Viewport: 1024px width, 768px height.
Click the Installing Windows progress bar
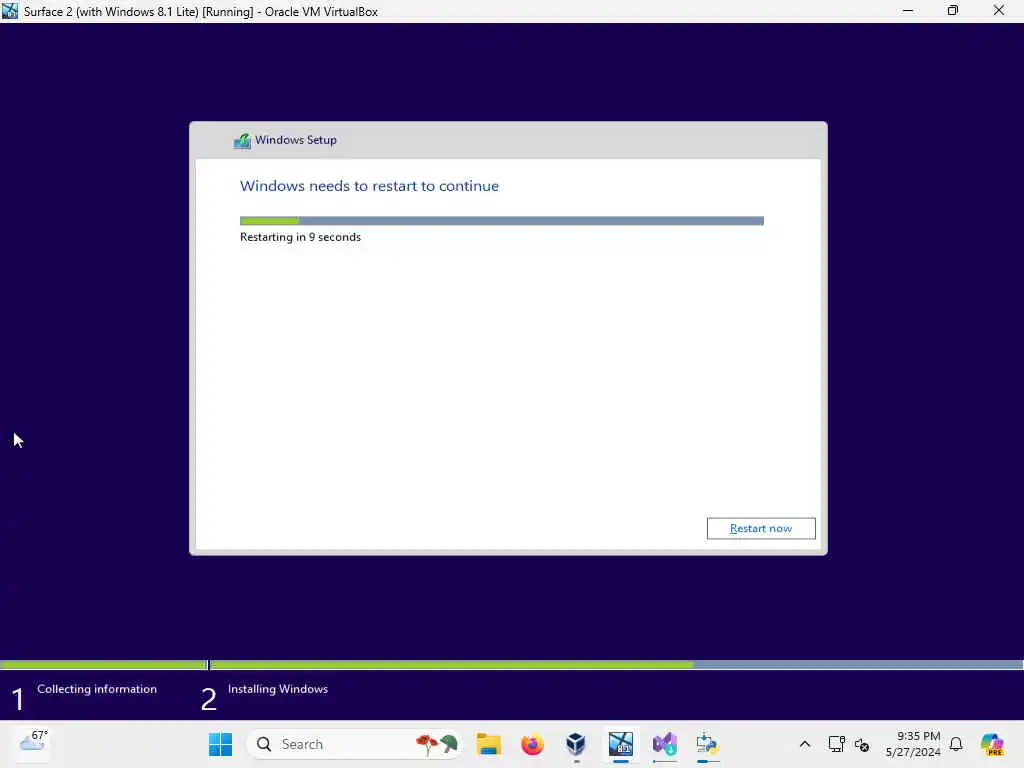pos(616,665)
